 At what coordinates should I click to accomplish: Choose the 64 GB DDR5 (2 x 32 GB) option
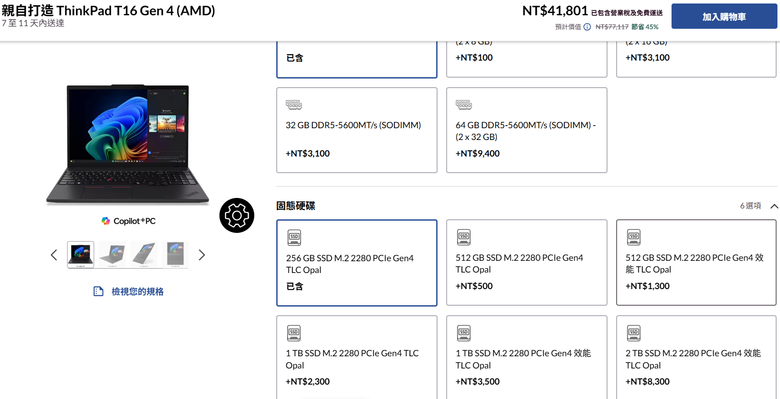click(526, 130)
